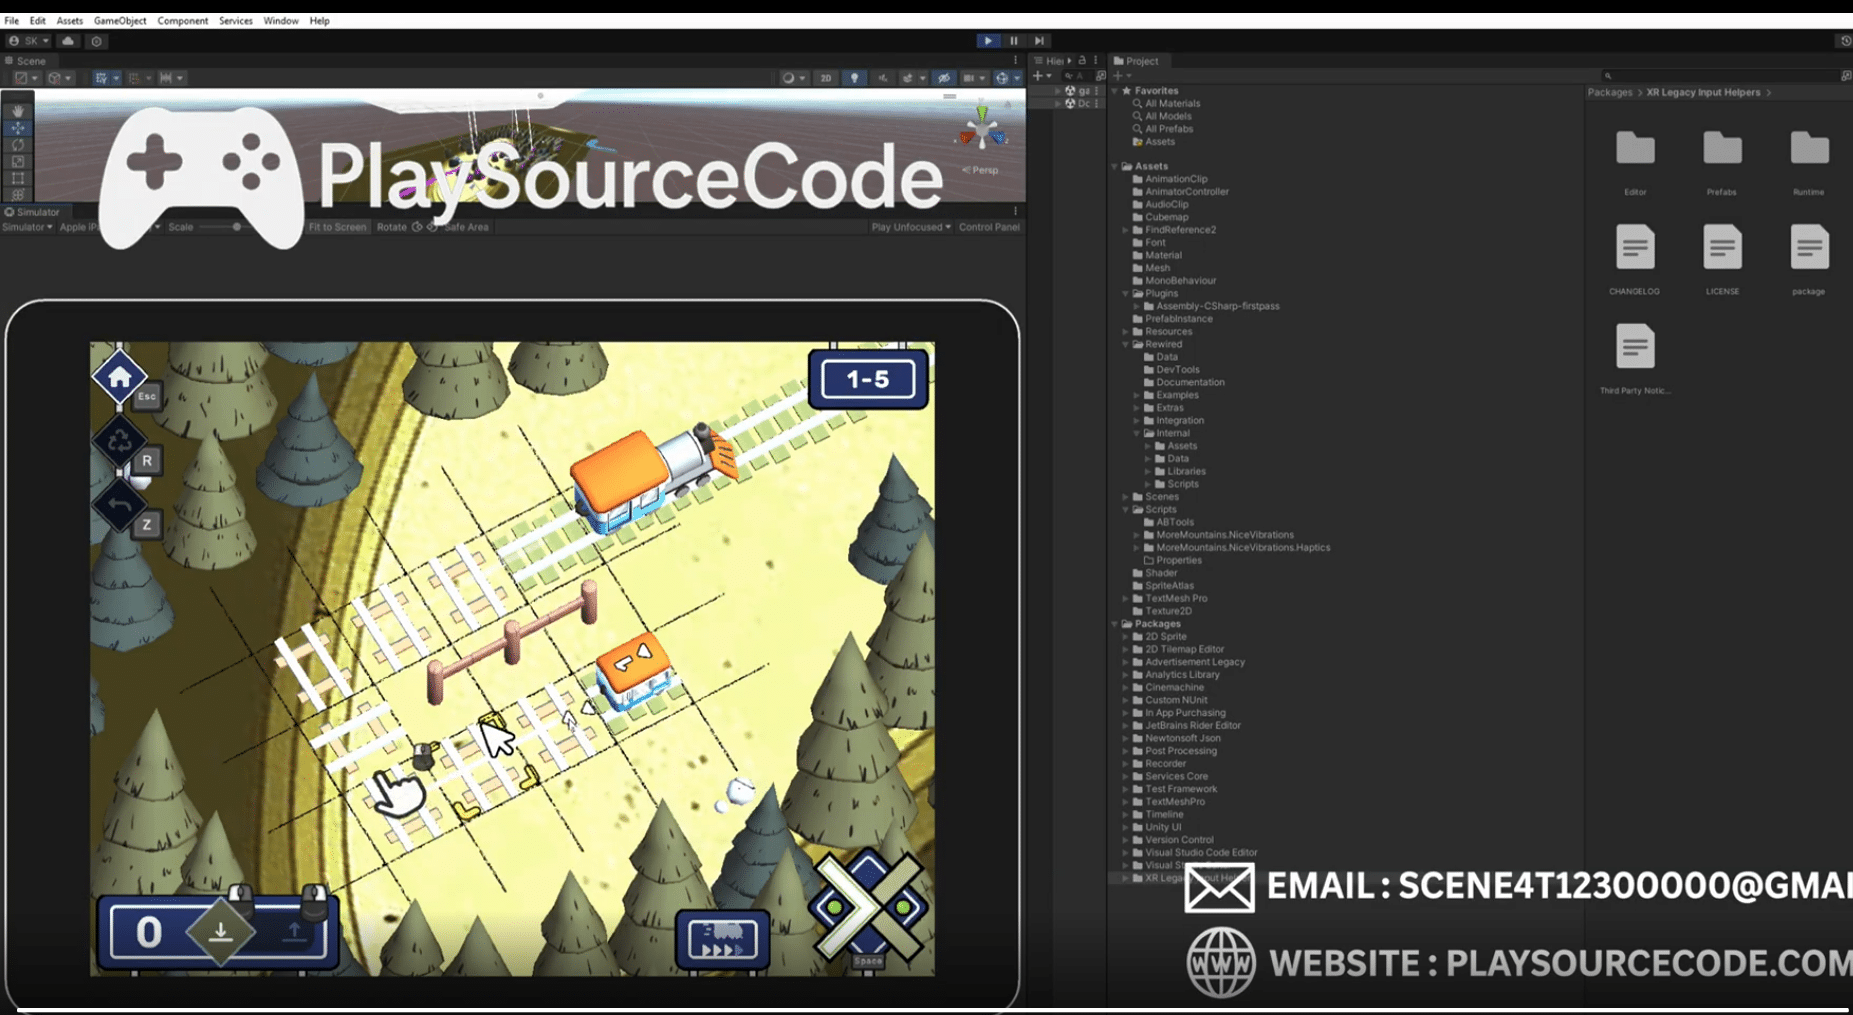Viewport: 1853px width, 1015px height.
Task: Toggle the Safe Area option
Action: (466, 227)
